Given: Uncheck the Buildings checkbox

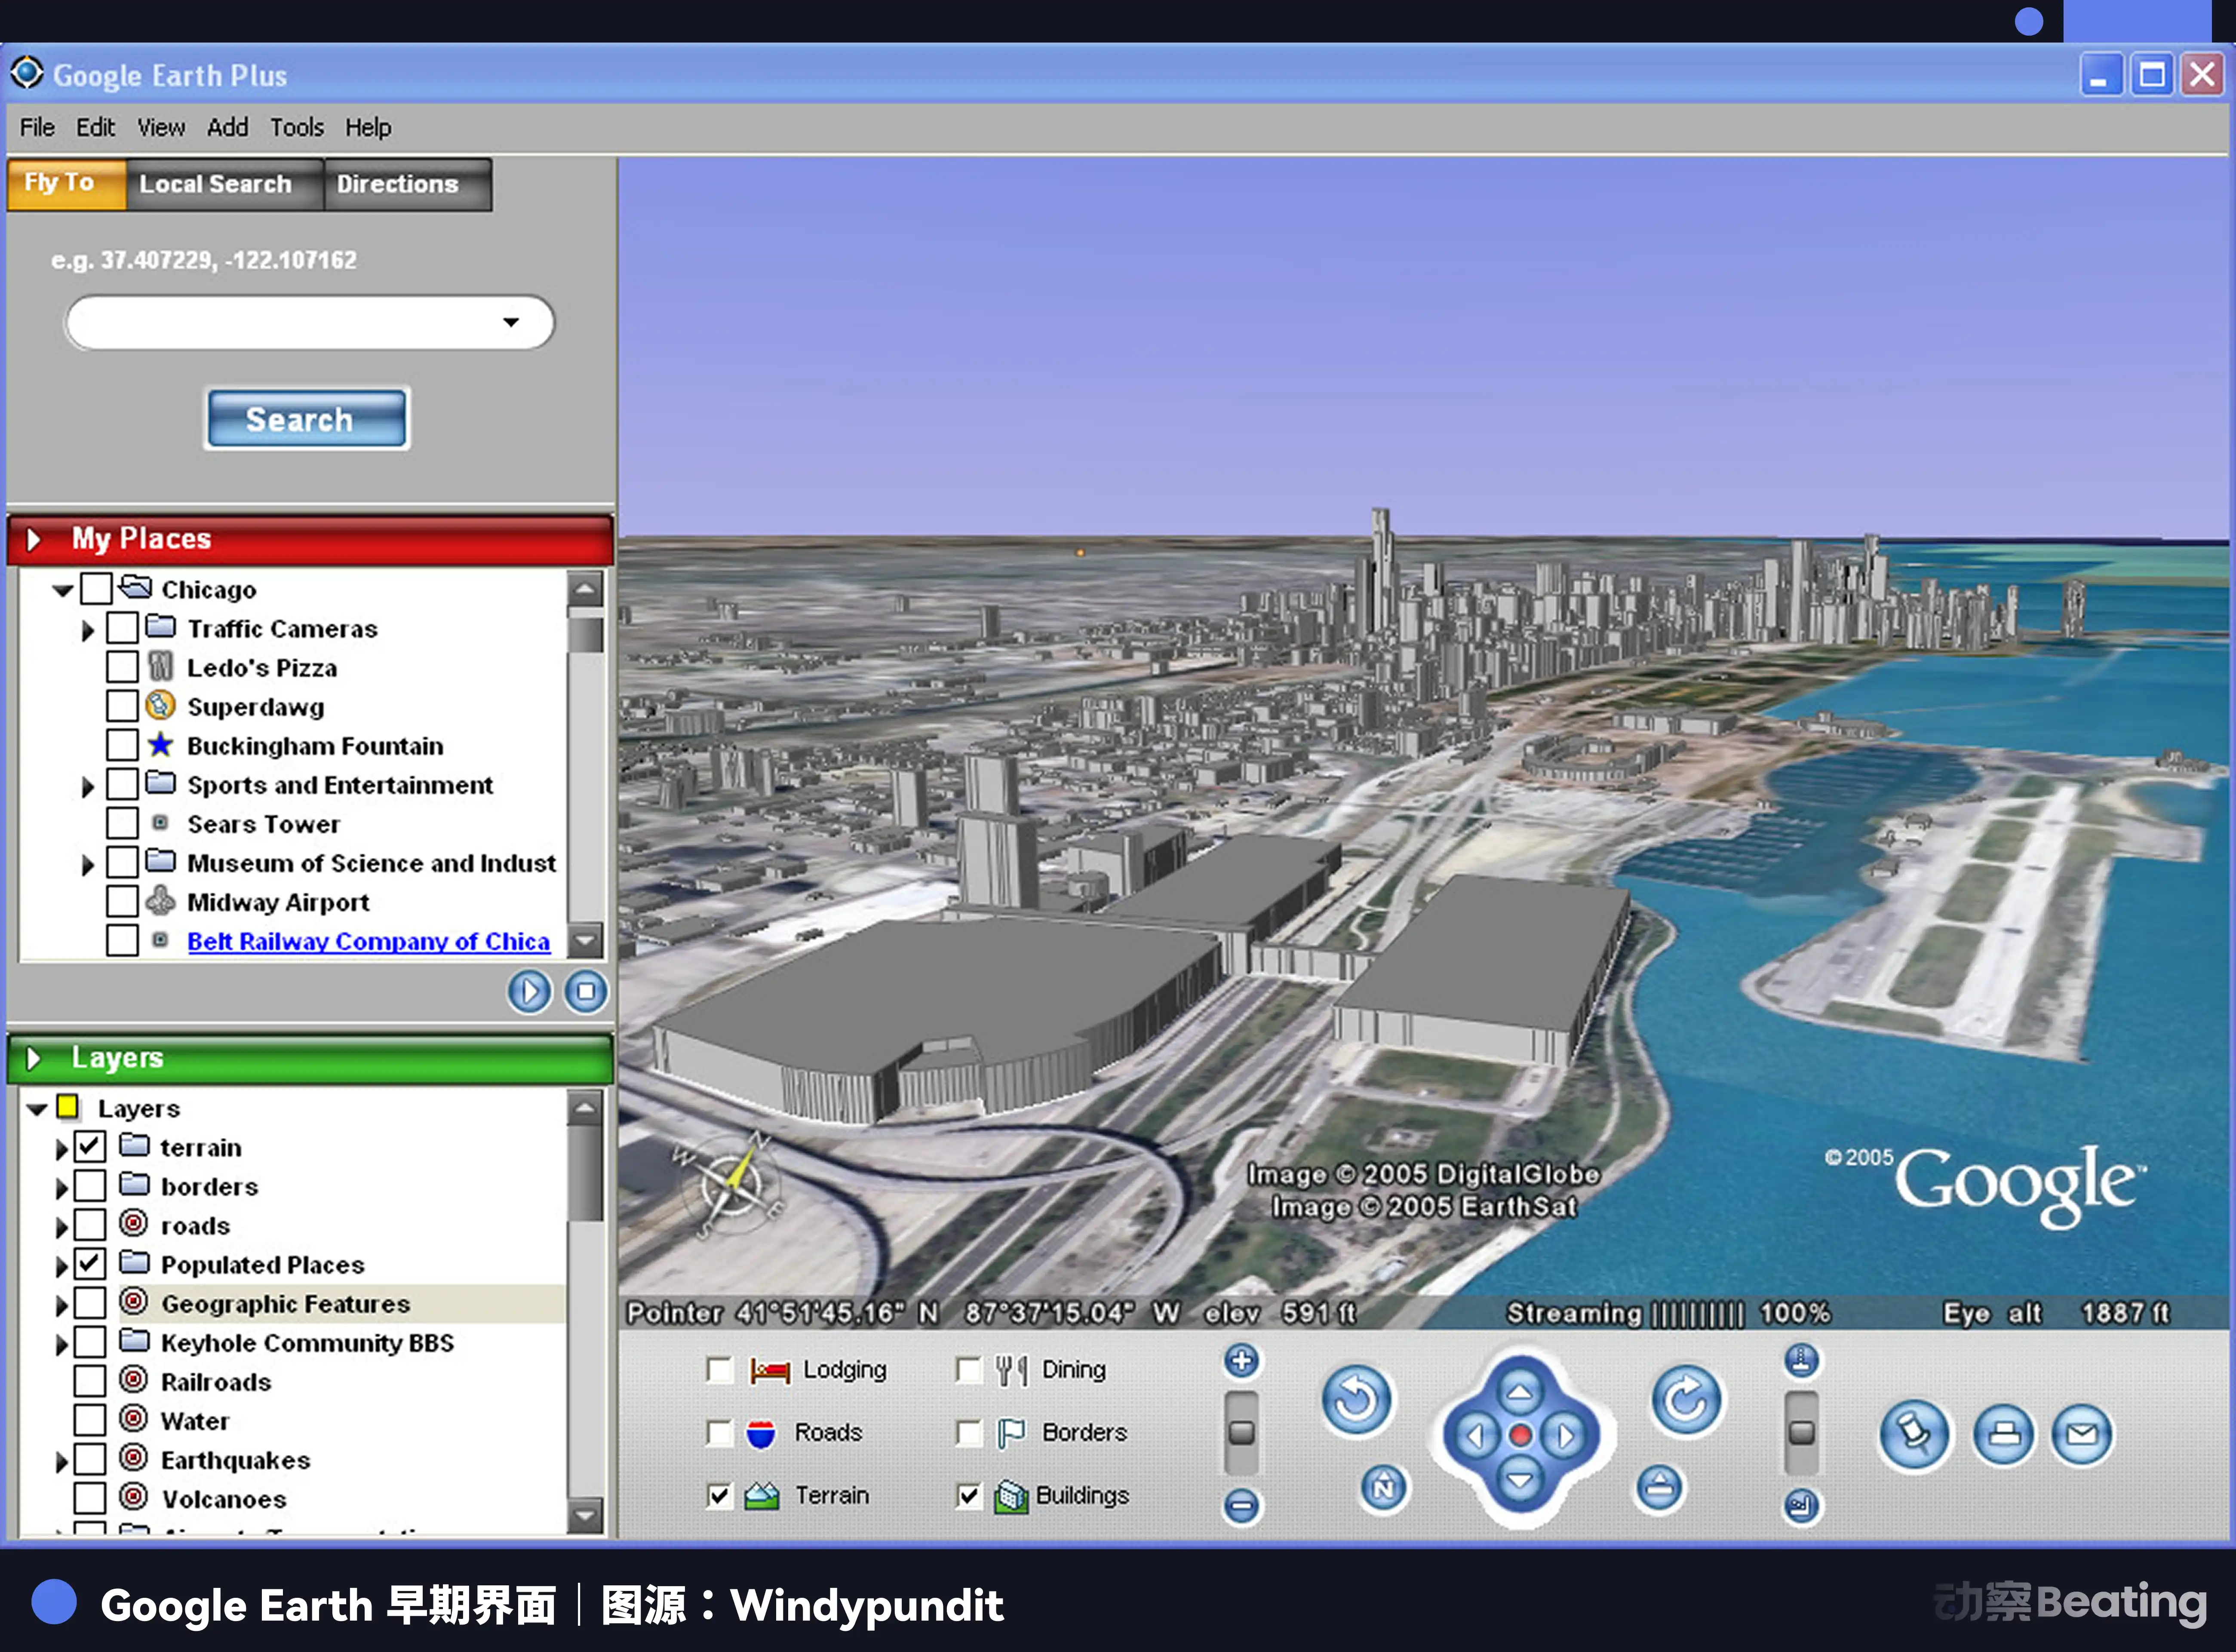Looking at the screenshot, I should [968, 1496].
